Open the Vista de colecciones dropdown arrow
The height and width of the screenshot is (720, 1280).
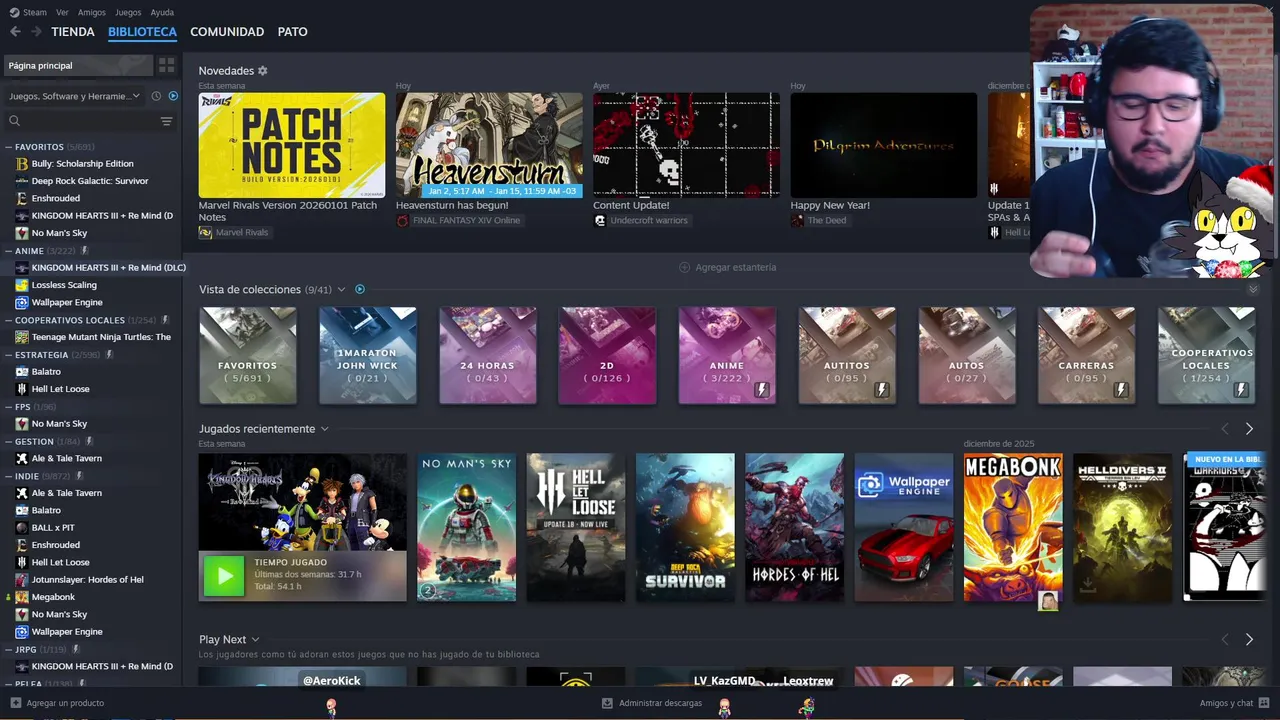(341, 290)
